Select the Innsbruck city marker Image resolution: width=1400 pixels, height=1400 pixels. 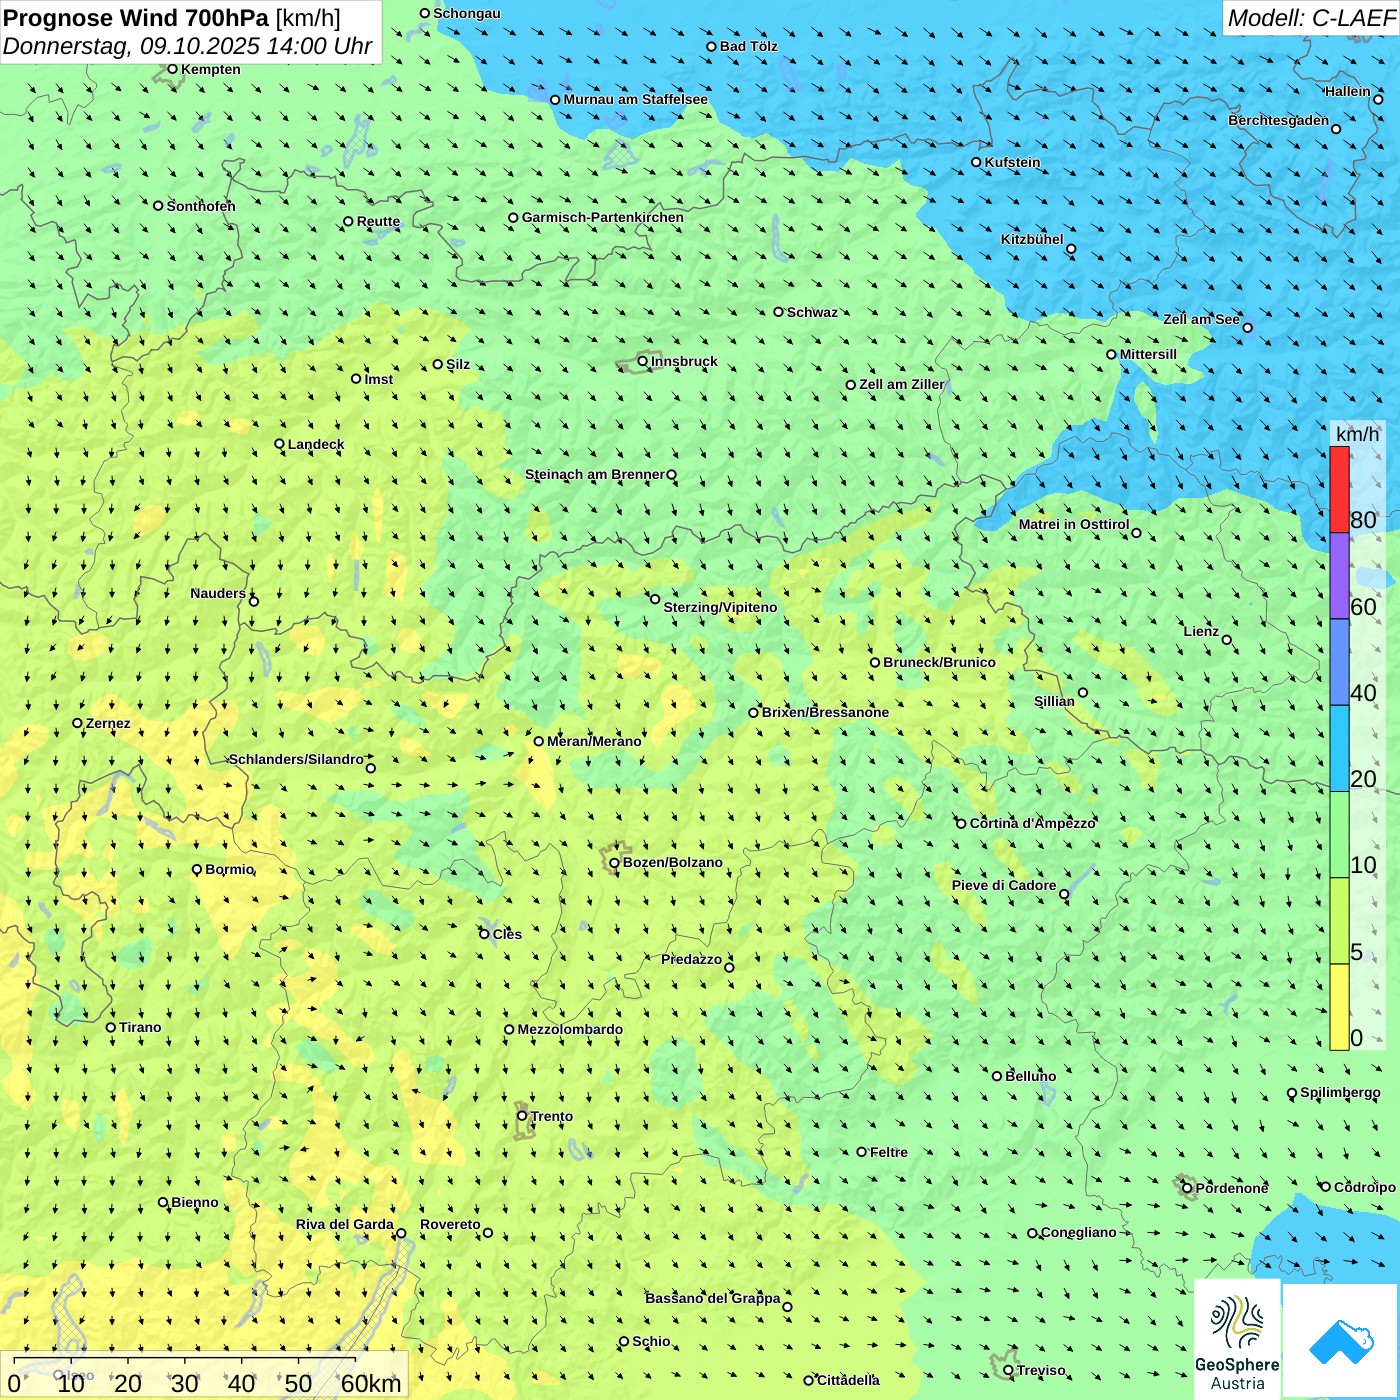pos(643,361)
